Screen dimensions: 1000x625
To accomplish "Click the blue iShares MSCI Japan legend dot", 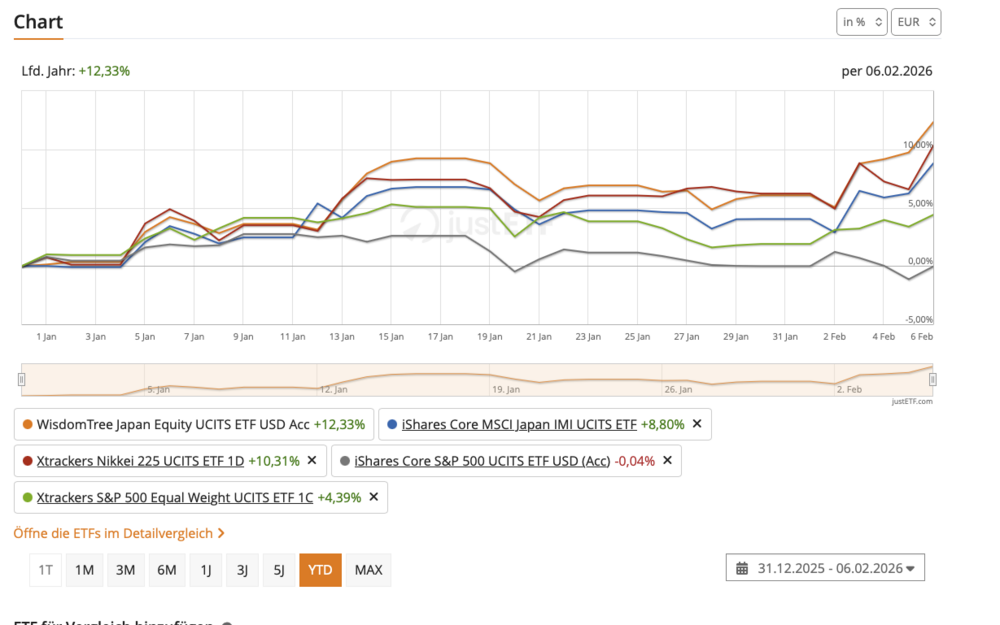I will tap(391, 424).
